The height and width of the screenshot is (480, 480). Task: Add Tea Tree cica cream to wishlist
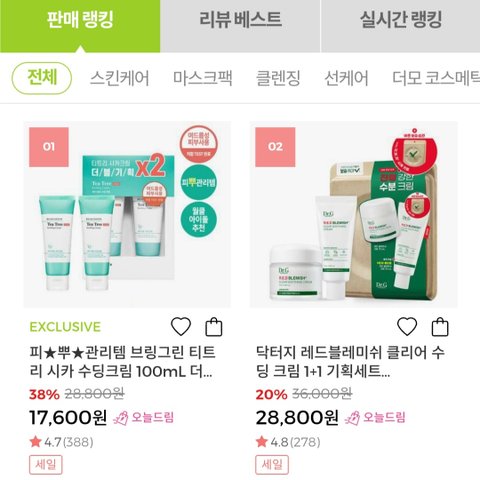pos(181,327)
